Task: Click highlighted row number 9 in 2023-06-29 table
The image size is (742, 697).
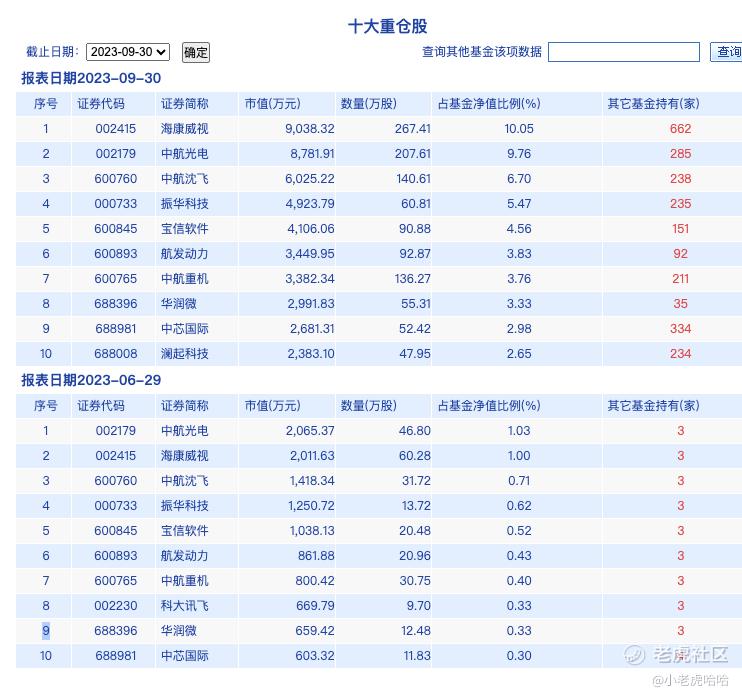Action: (46, 631)
